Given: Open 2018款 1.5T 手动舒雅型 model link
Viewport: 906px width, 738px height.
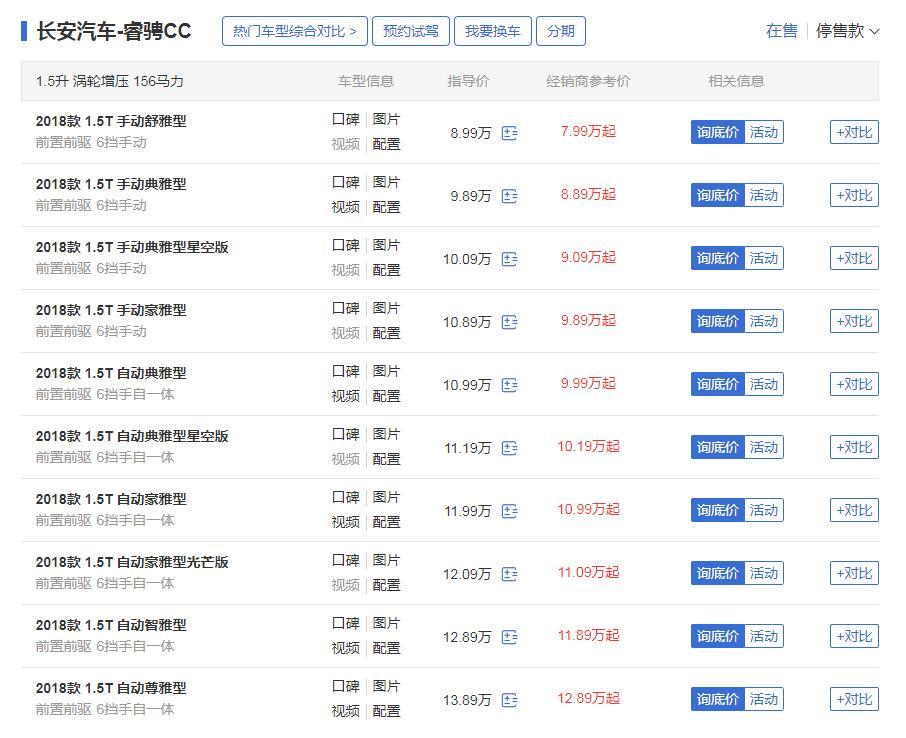Looking at the screenshot, I should coord(111,121).
